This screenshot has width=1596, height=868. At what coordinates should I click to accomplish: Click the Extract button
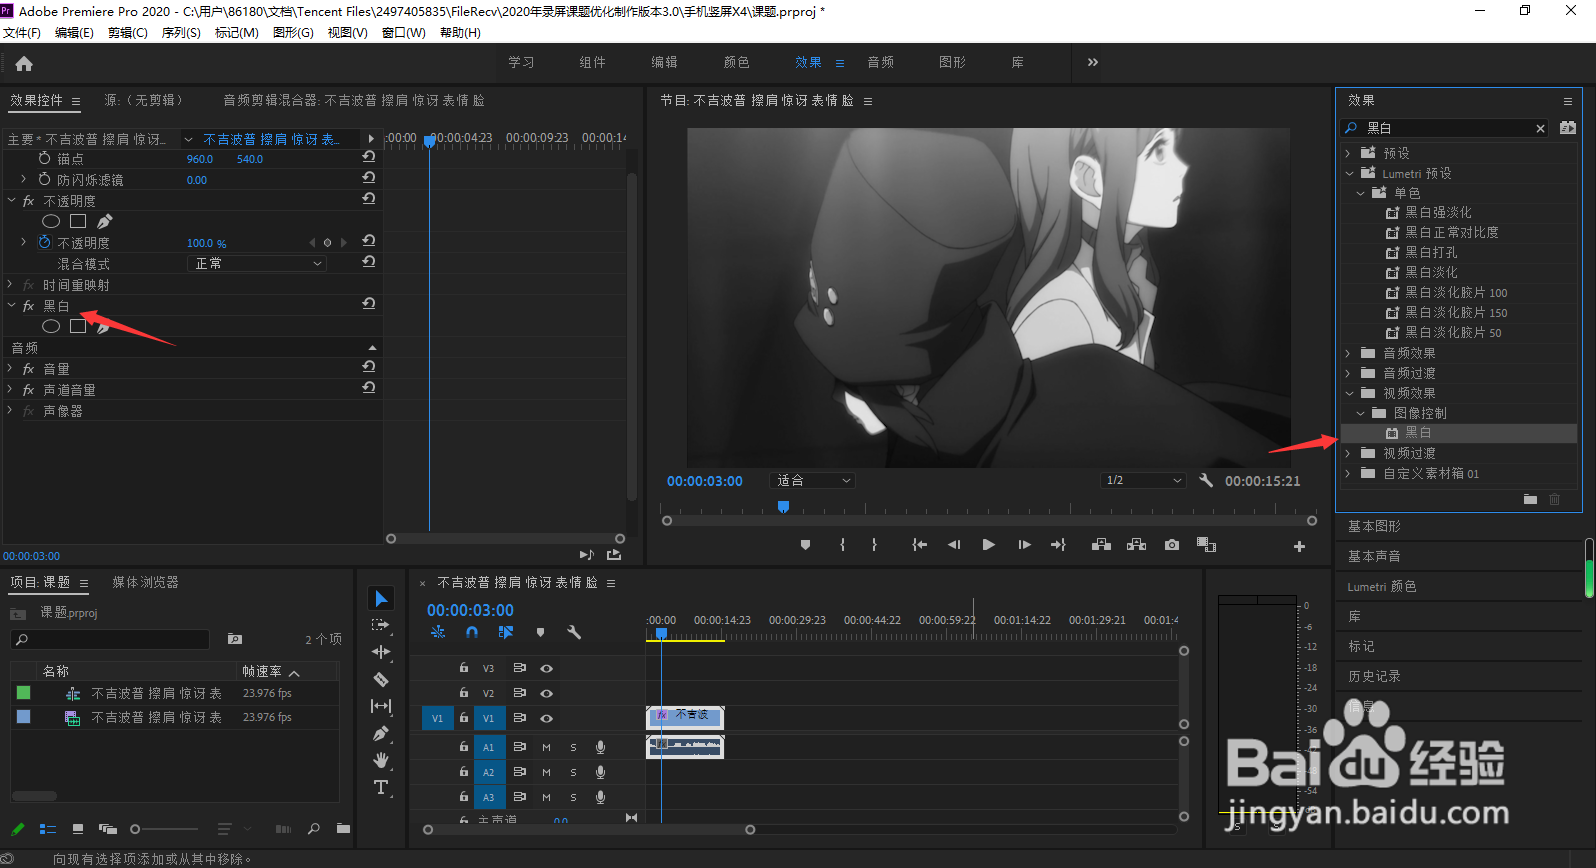coord(1136,545)
